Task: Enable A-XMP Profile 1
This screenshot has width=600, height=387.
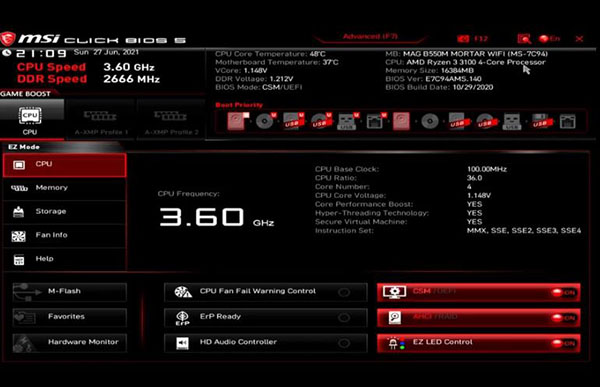Action: [101, 119]
